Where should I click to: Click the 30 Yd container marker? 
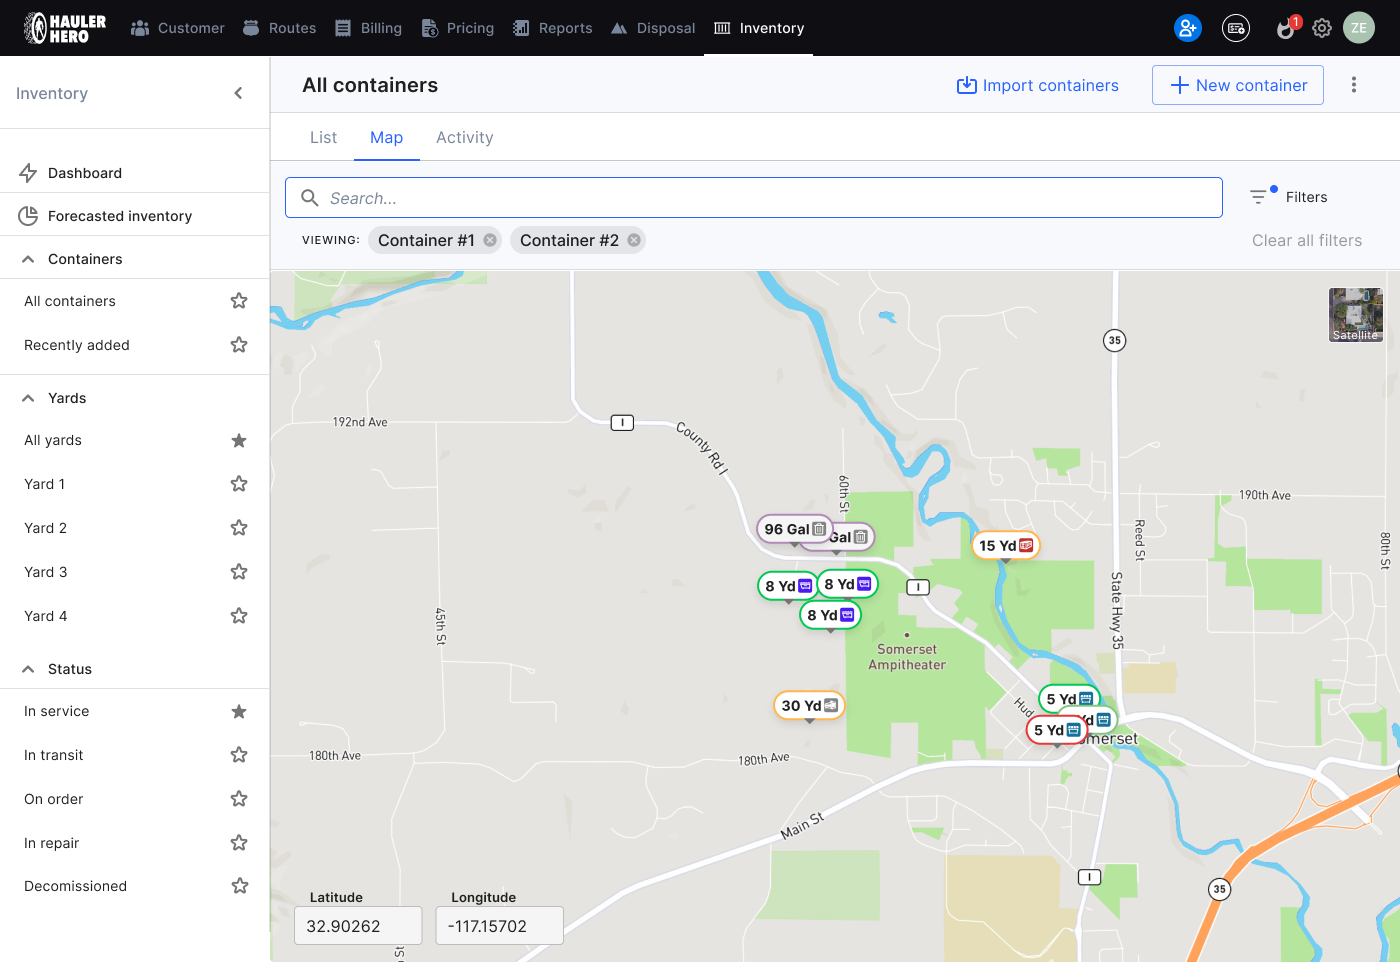(810, 705)
